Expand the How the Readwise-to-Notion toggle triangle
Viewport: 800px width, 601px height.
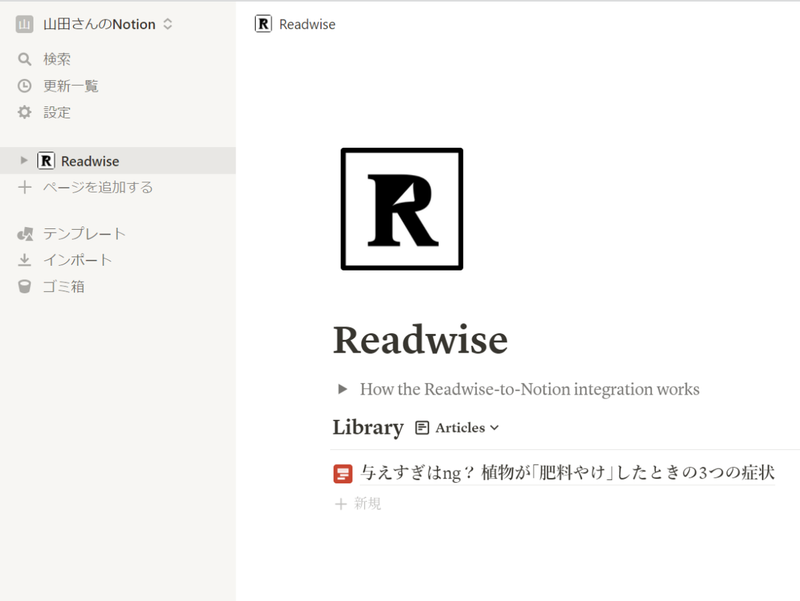point(343,389)
